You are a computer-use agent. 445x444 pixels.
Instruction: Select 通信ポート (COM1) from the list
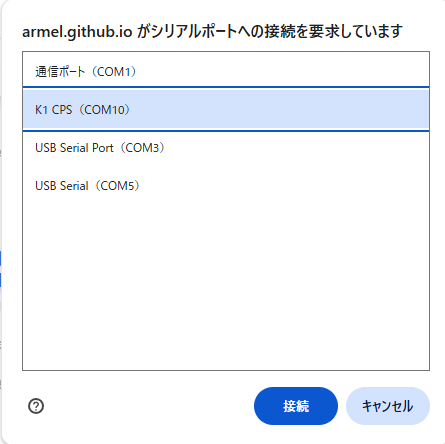[226, 72]
